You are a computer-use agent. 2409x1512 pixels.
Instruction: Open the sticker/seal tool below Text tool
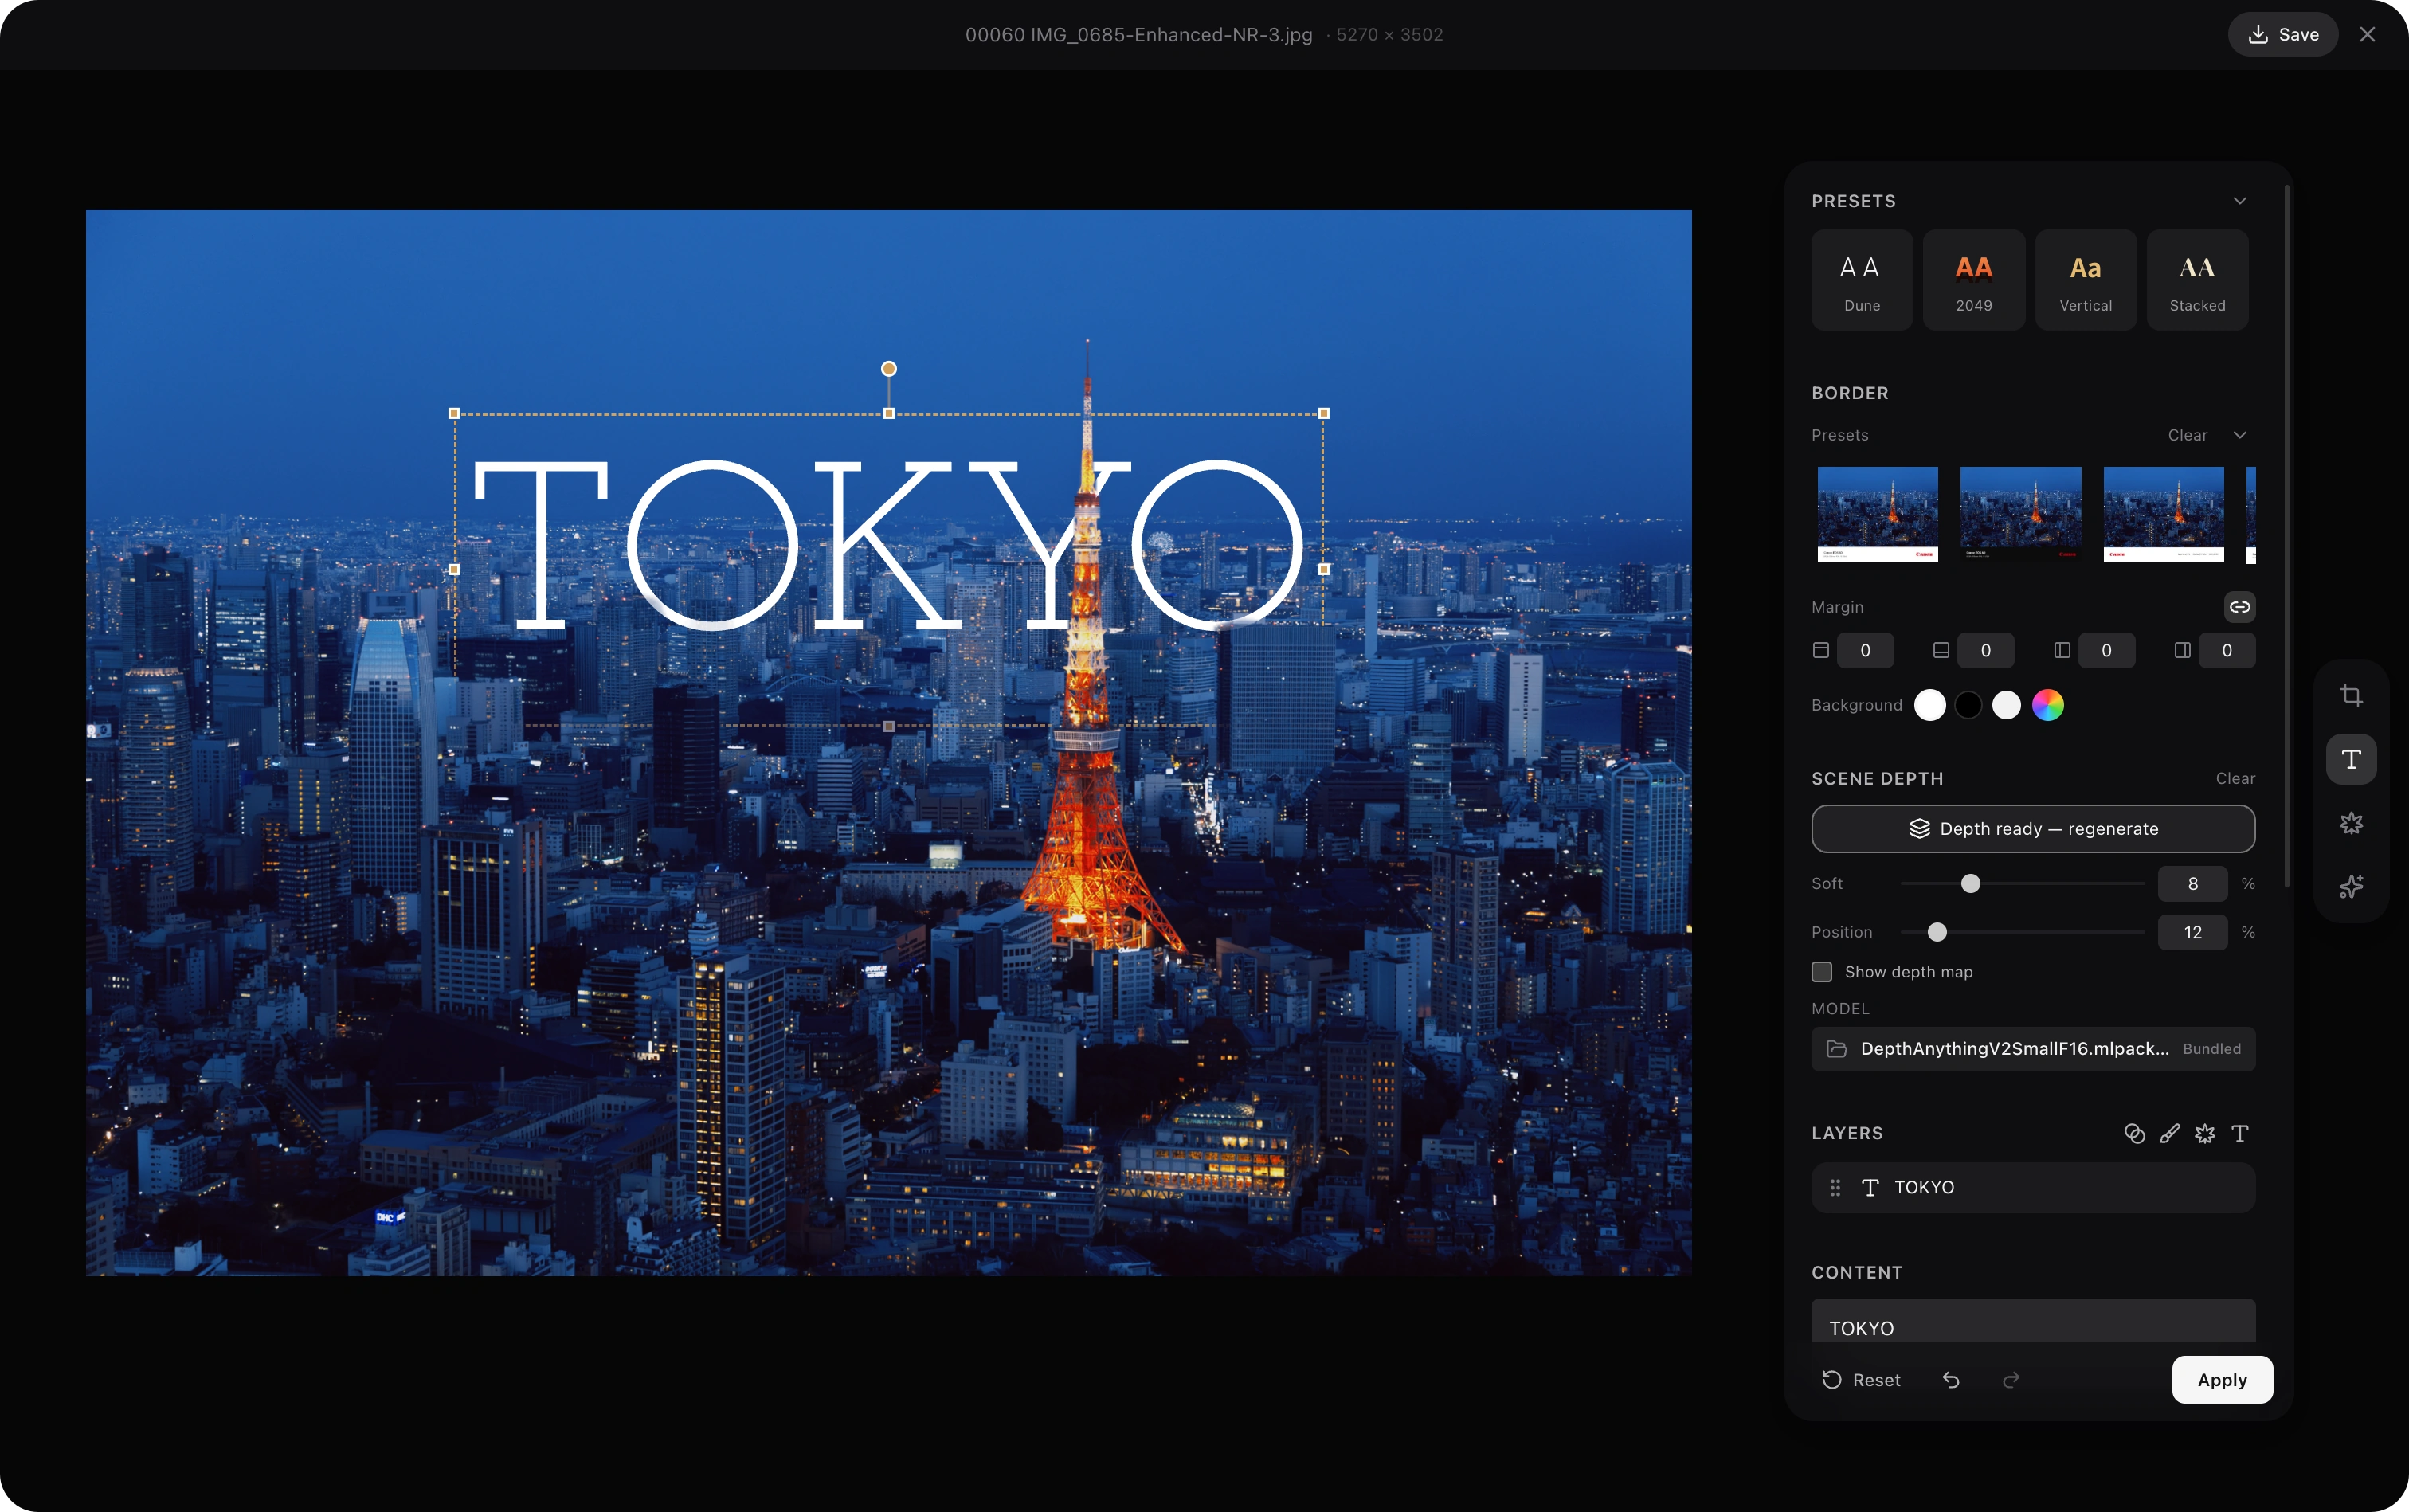pyautogui.click(x=2351, y=823)
